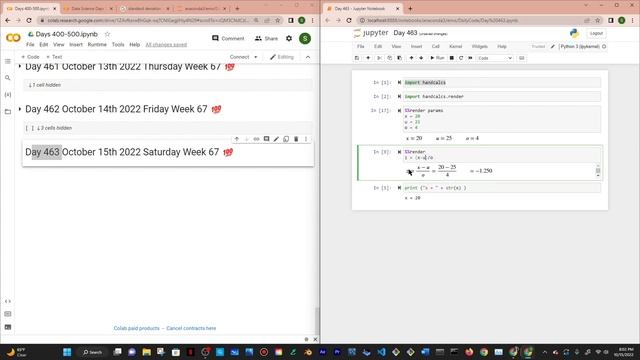Image resolution: width=640 pixels, height=360 pixels.
Task: Open Jupyter File menu
Action: click(x=360, y=47)
